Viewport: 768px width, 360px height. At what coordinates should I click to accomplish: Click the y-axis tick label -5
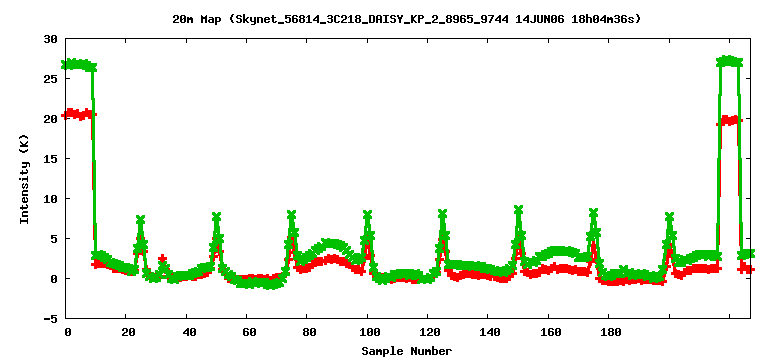pyautogui.click(x=51, y=319)
